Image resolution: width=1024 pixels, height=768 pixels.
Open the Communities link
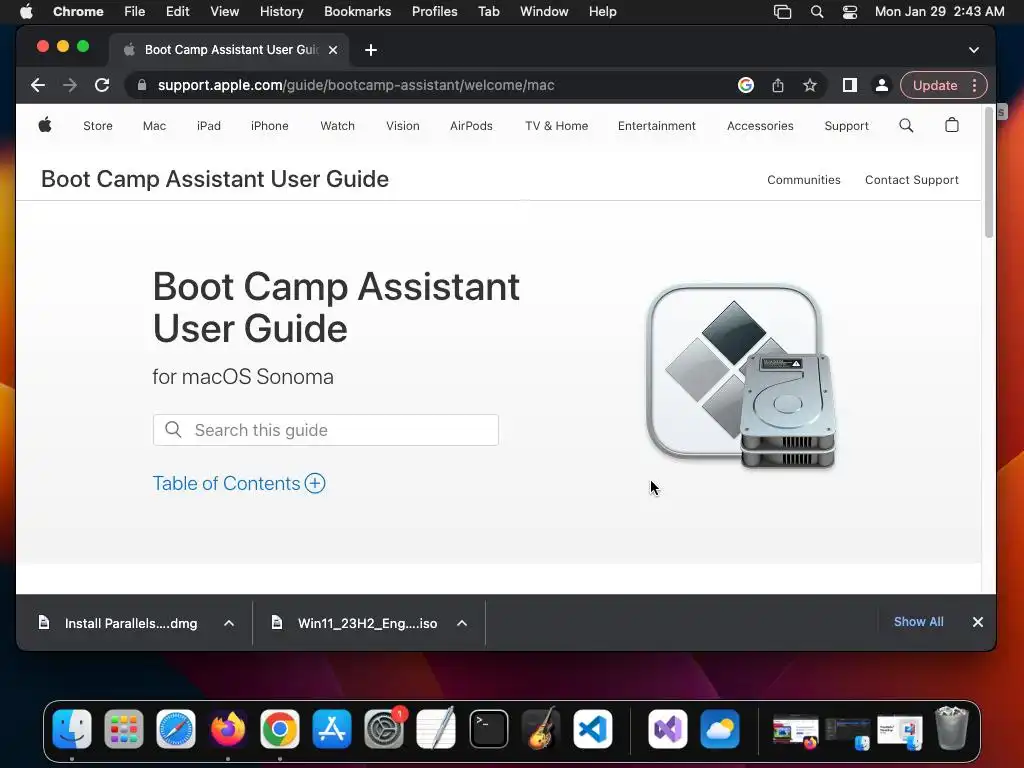click(804, 180)
